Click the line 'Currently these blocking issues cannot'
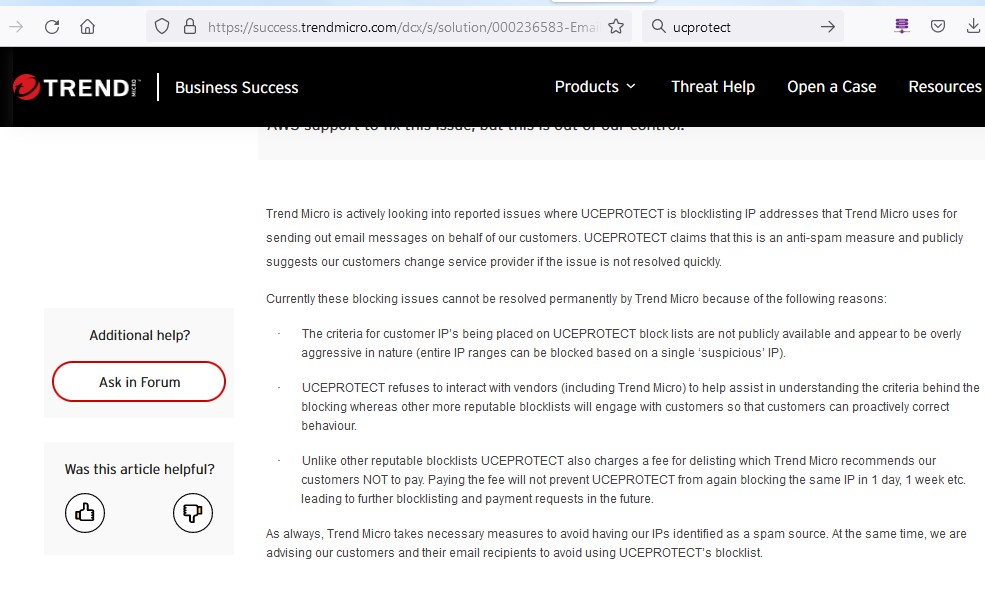985x612 pixels. 576,298
